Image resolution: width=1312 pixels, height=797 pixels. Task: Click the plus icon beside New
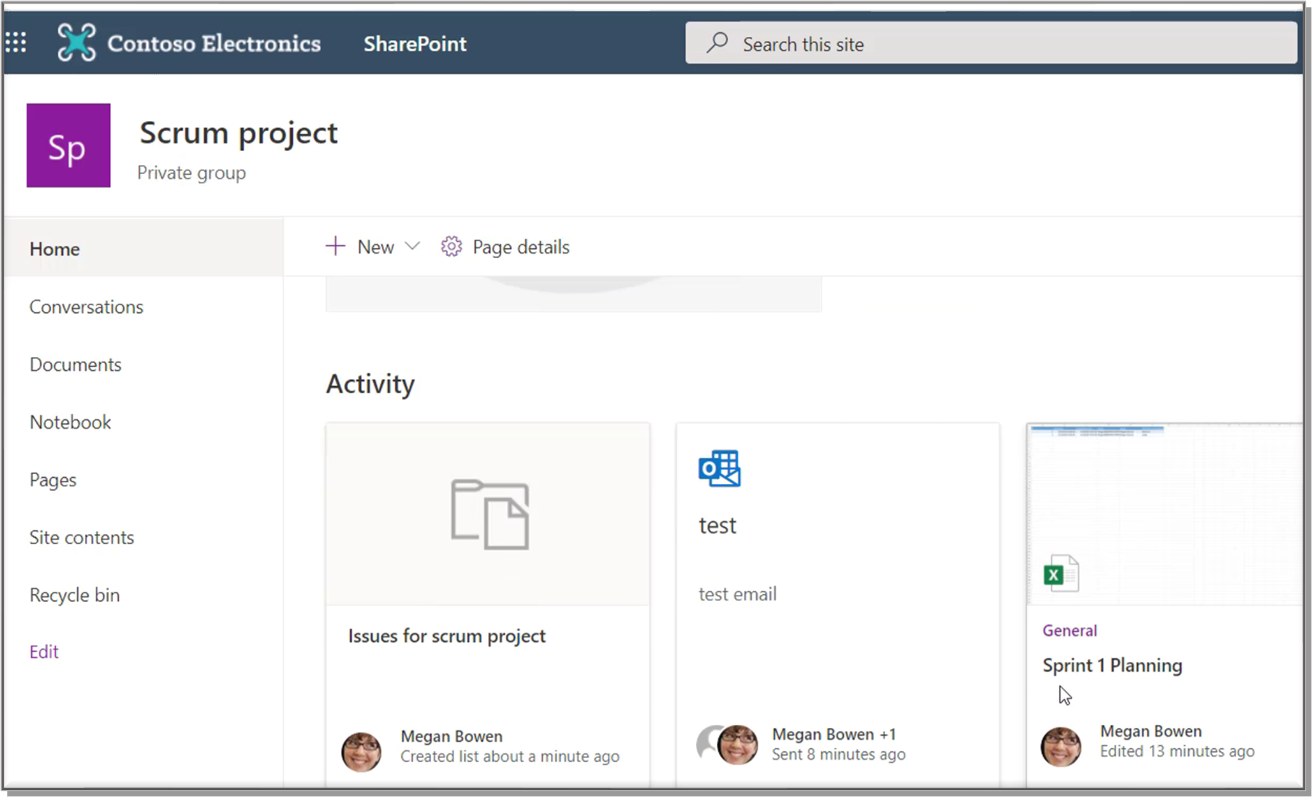(335, 246)
